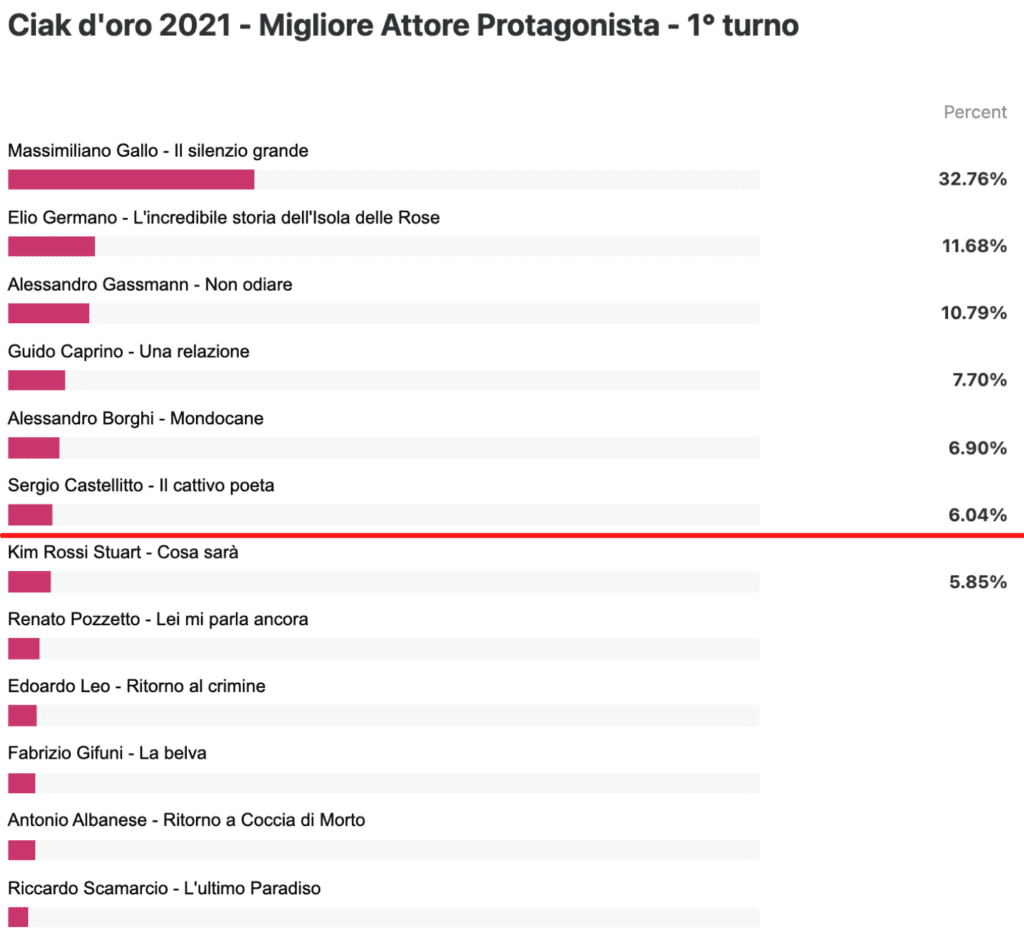Screen dimensions: 1024x947
Task: Click the Ciak d'oro 2021 chart title
Action: 403,26
